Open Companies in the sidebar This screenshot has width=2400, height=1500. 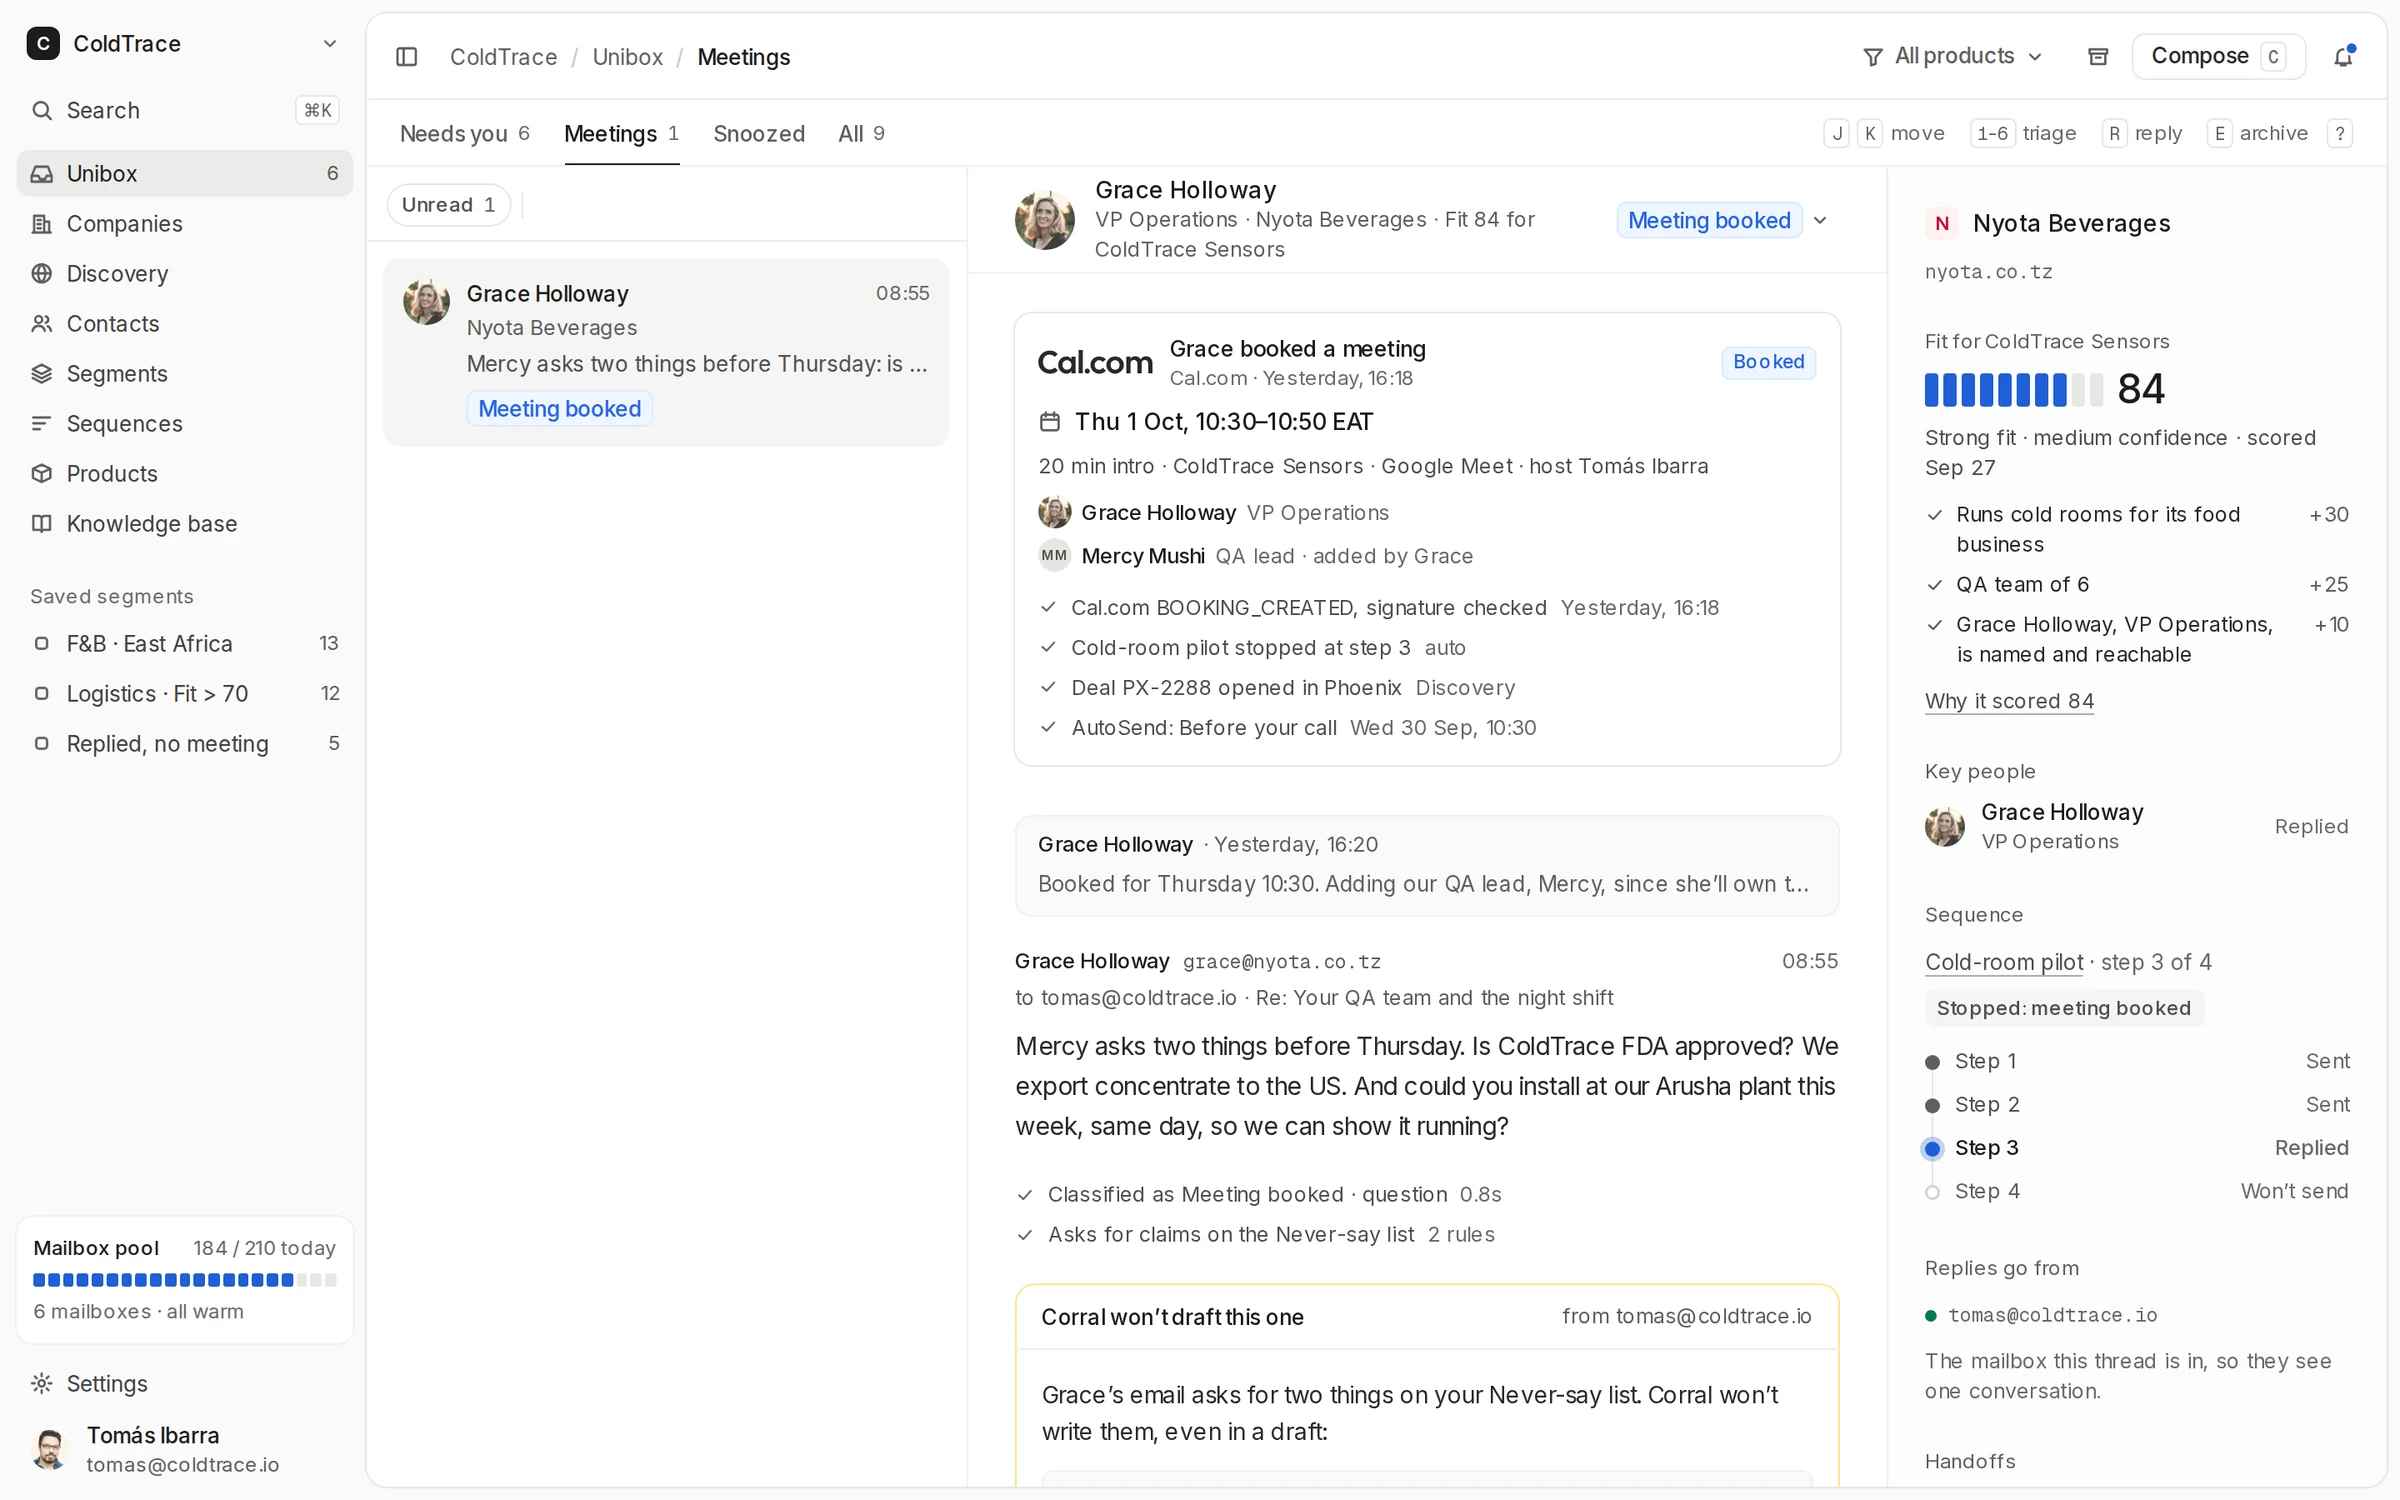[185, 223]
